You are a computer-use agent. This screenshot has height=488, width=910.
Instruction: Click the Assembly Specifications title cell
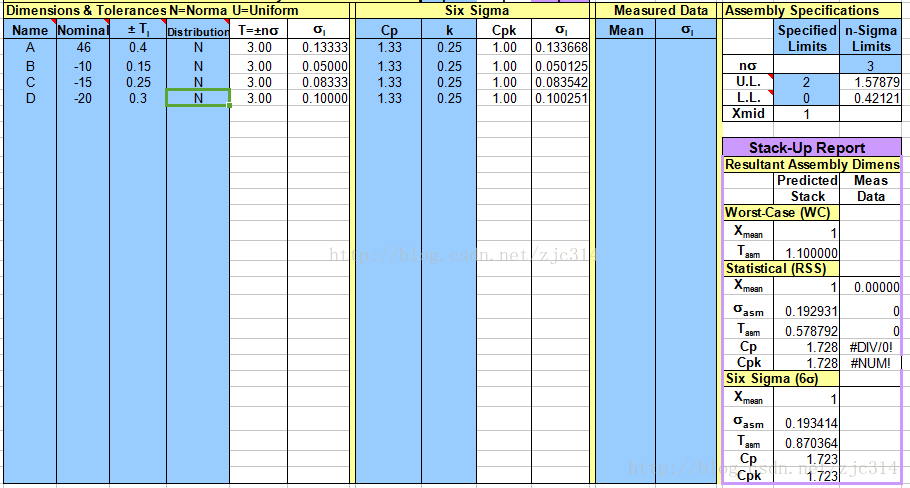tap(812, 10)
